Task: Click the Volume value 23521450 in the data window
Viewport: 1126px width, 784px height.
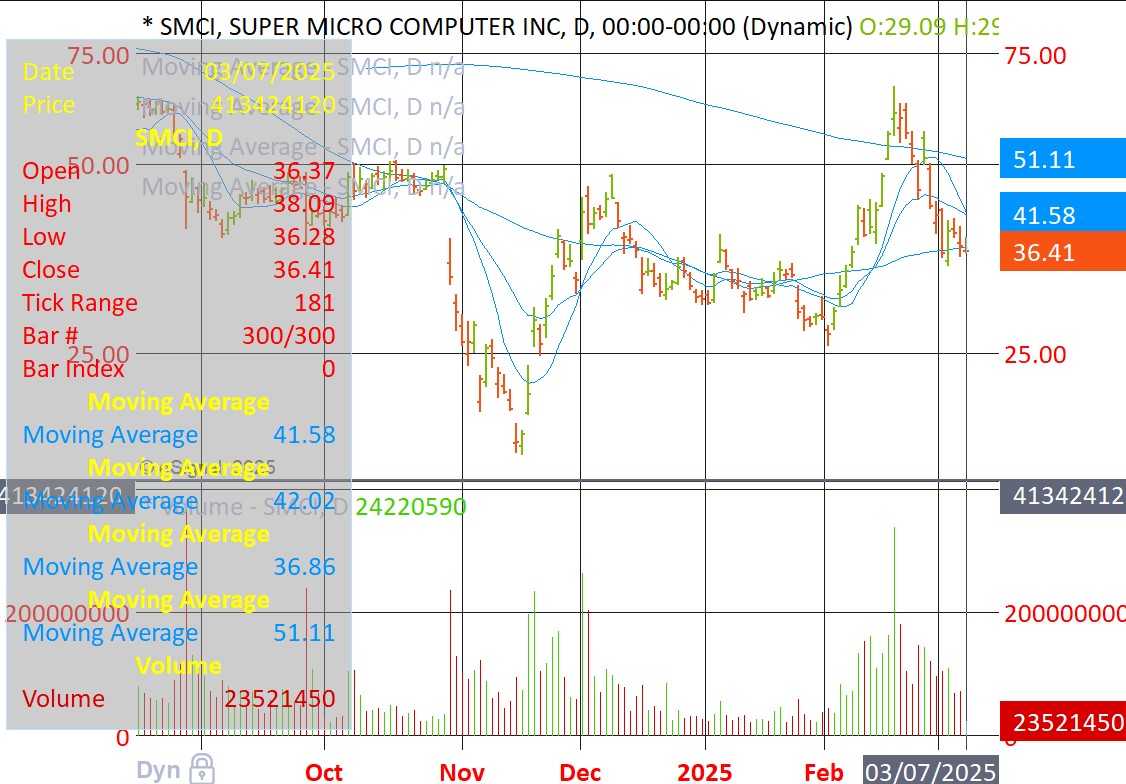Action: coord(280,699)
